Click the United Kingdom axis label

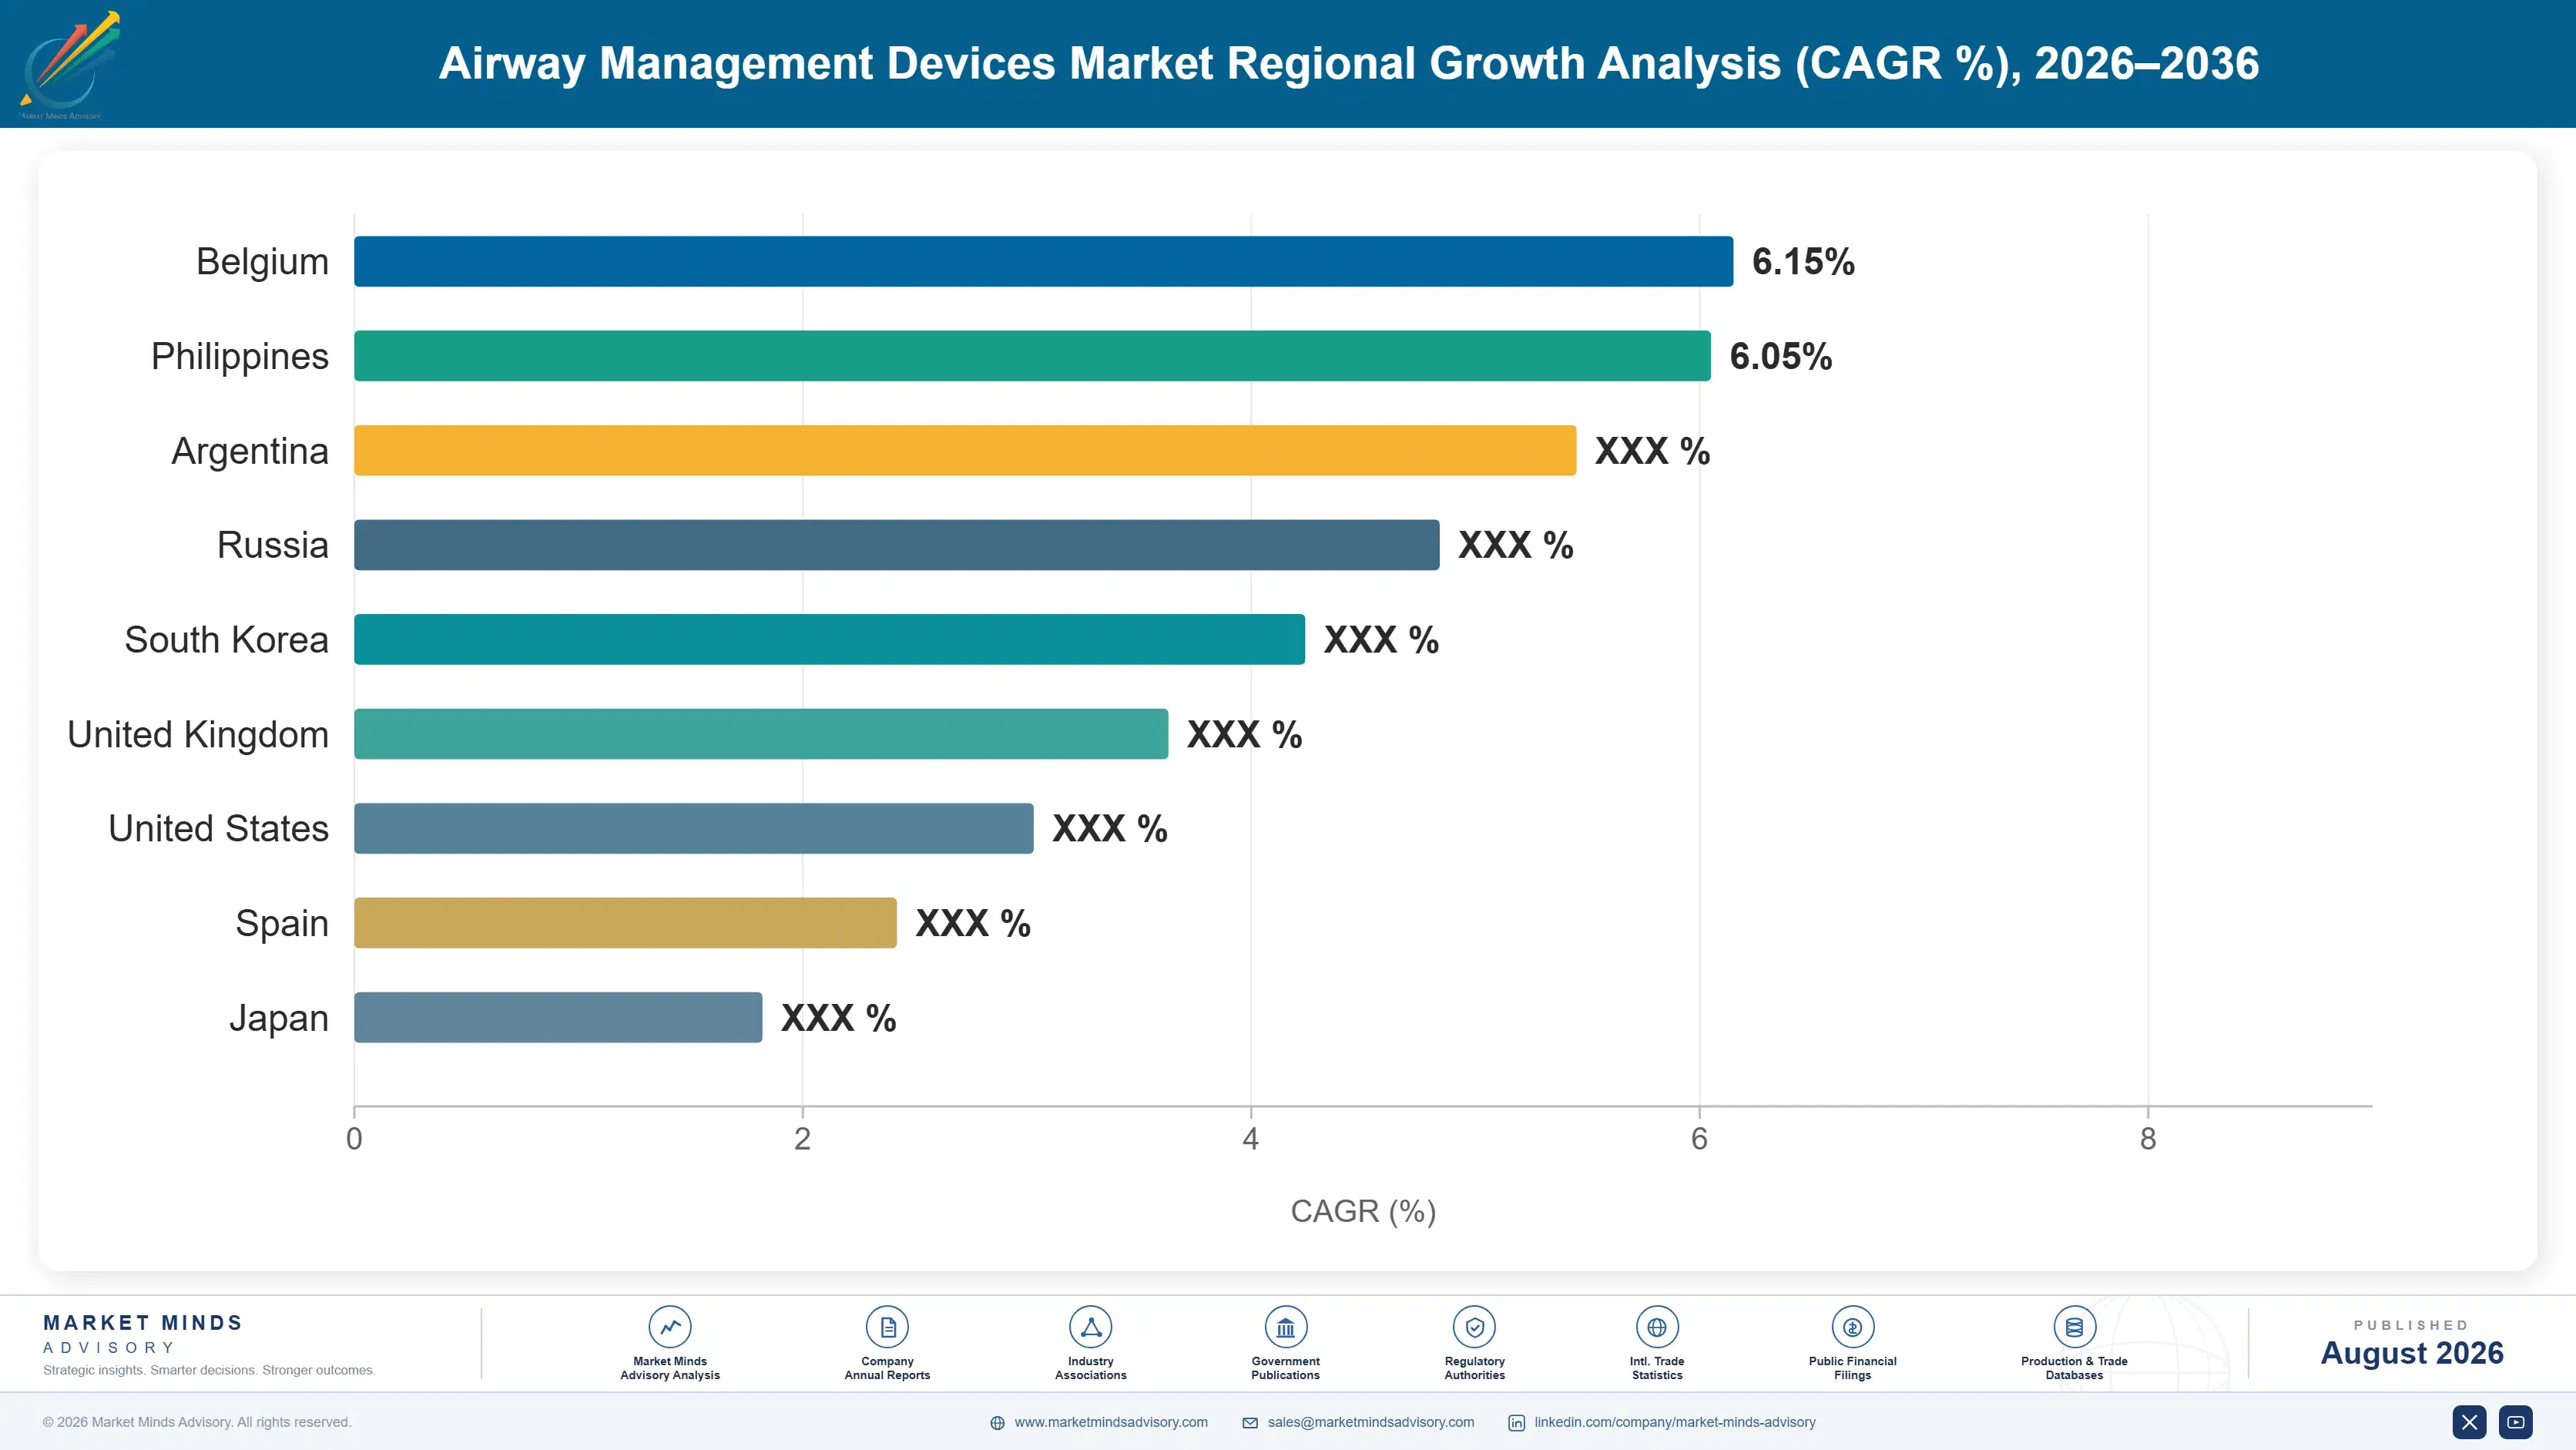[198, 735]
